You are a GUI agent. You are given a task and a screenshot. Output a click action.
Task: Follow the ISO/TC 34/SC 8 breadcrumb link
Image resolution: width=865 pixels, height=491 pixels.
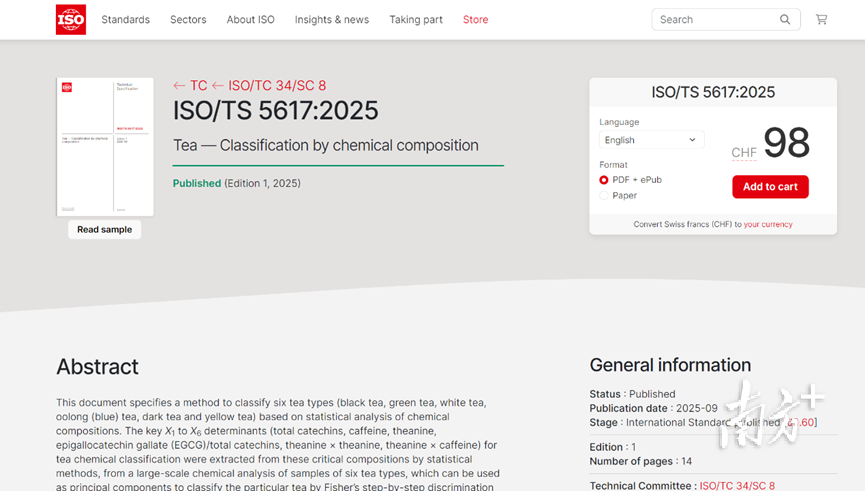coord(277,86)
